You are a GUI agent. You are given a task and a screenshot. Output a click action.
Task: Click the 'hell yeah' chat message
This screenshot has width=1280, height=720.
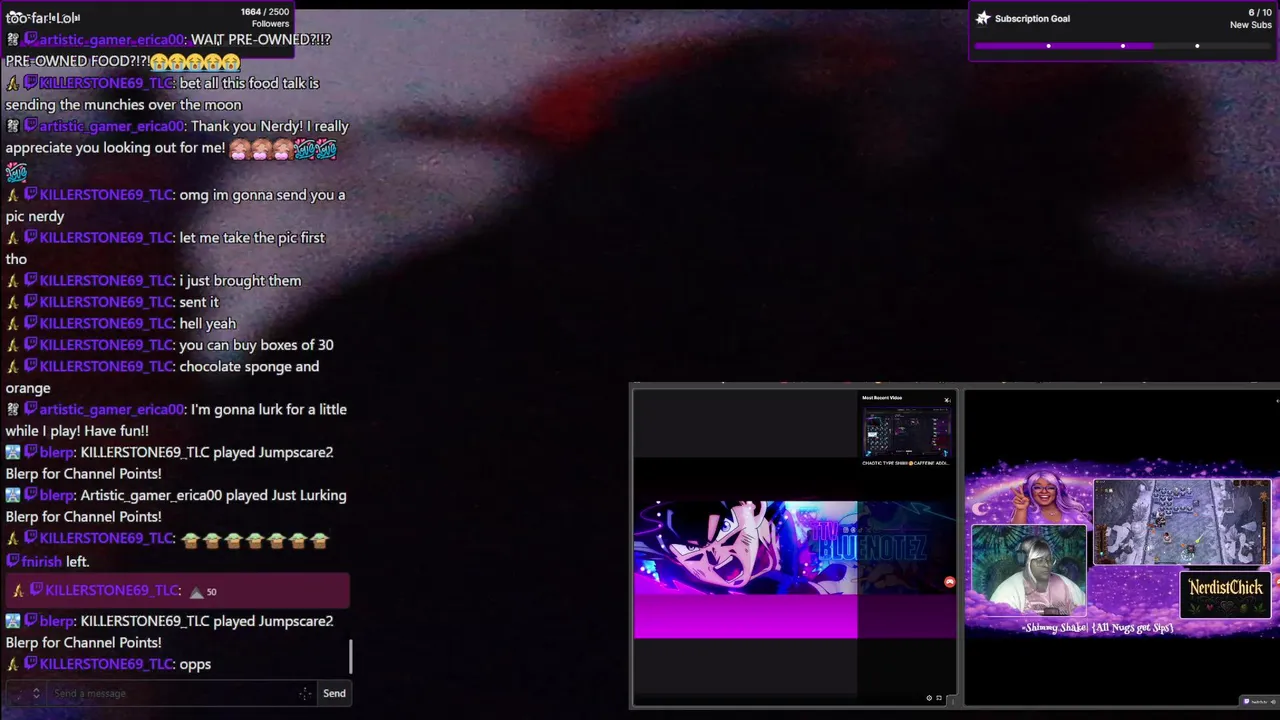tap(207, 323)
